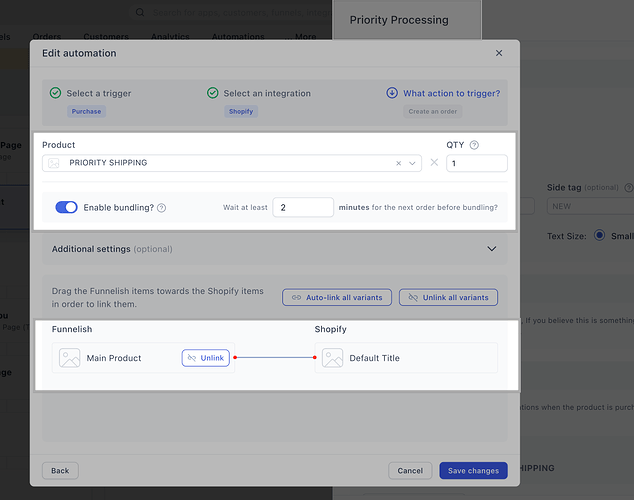Clear the PRIORITY SHIPPING product selection
This screenshot has width=634, height=500.
click(399, 163)
